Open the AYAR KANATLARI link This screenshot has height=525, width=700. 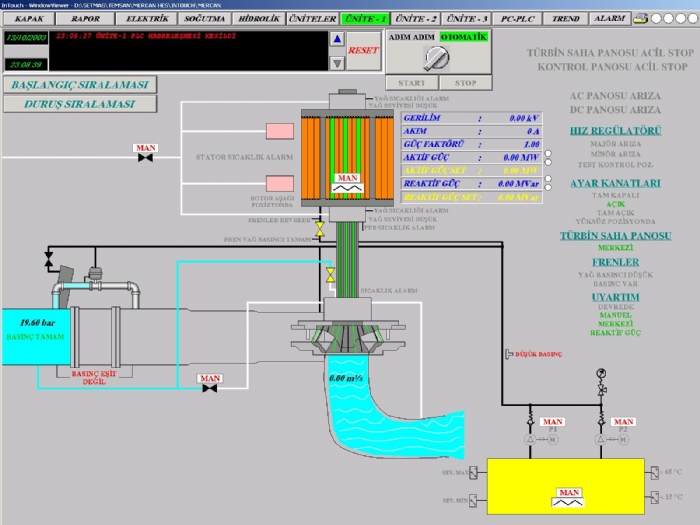(x=616, y=183)
